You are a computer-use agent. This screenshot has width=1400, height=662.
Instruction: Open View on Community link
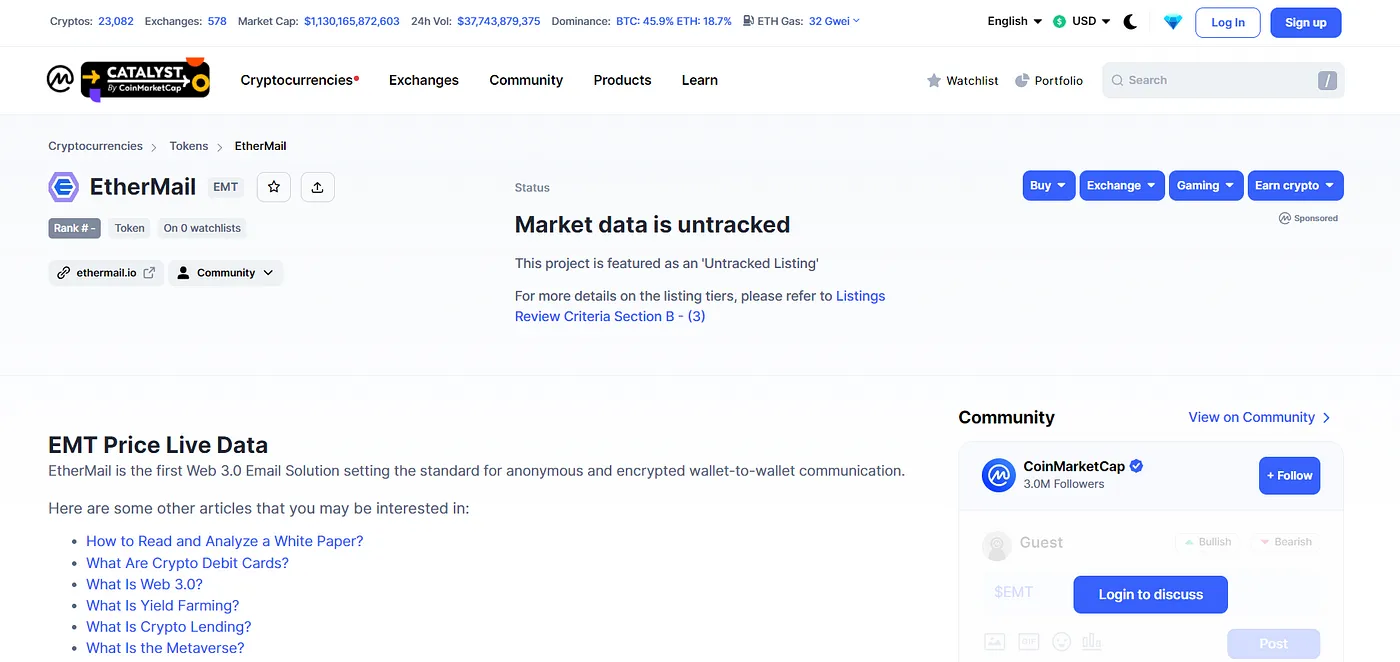(x=1259, y=417)
